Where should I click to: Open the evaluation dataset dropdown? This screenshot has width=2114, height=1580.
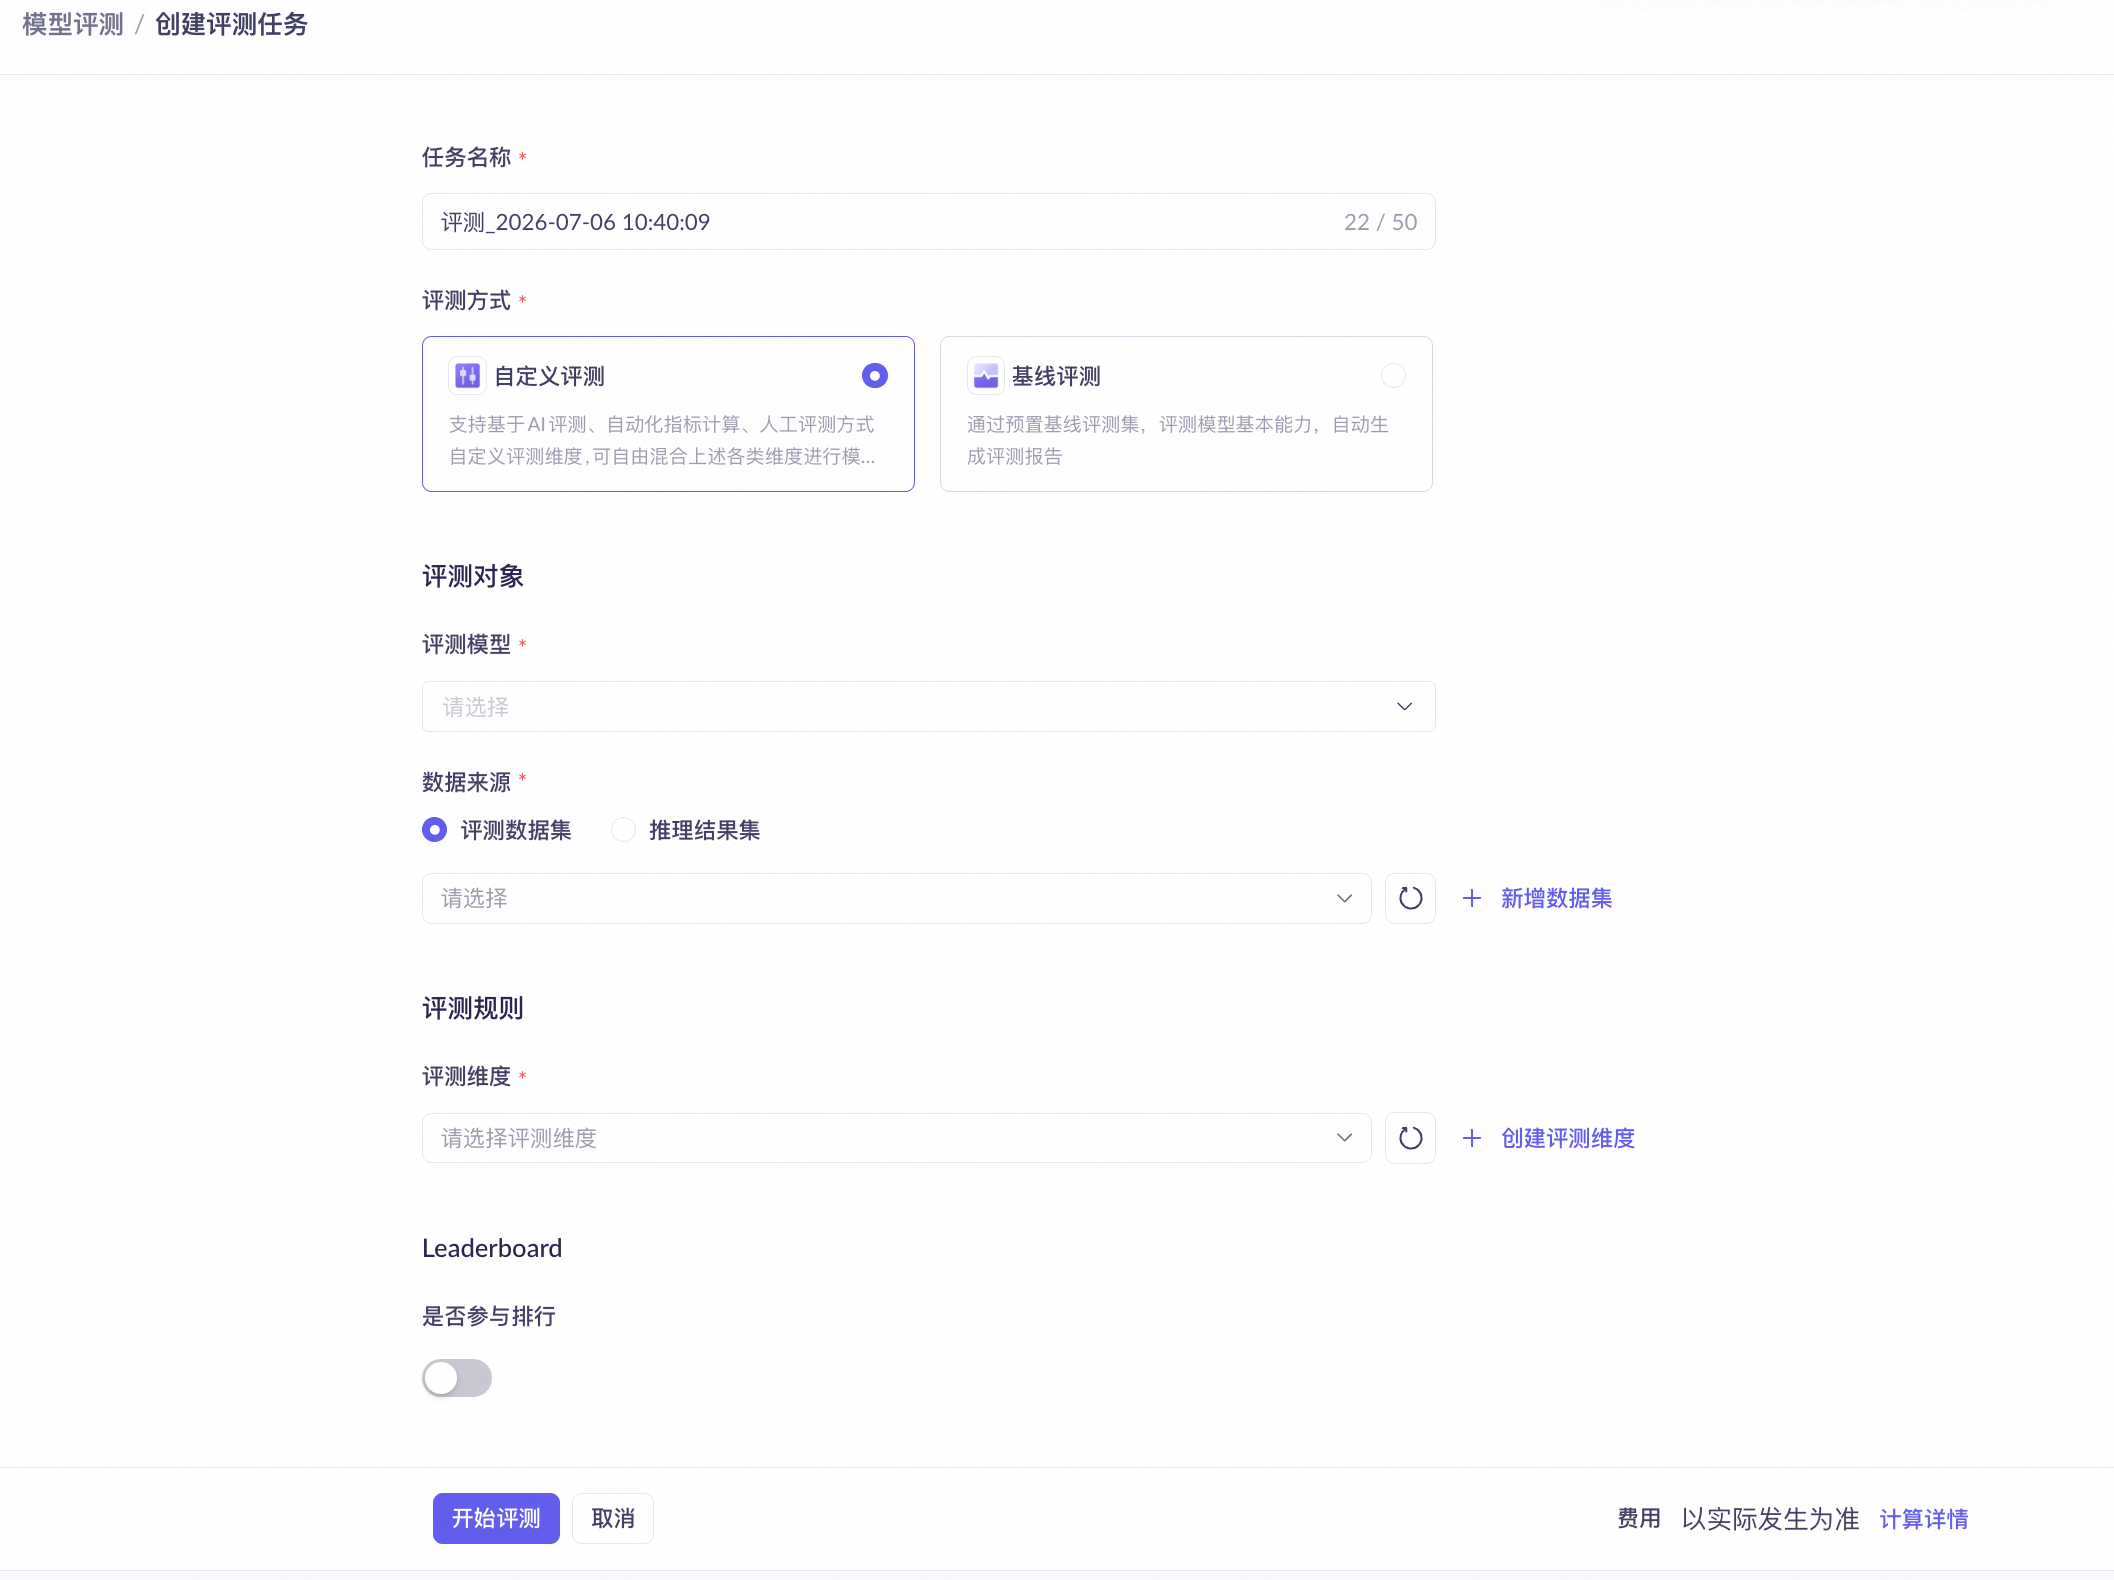pos(896,898)
